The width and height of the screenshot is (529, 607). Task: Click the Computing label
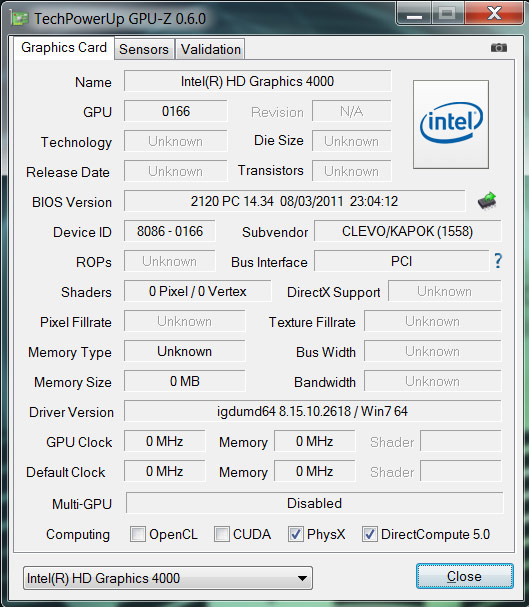[78, 535]
